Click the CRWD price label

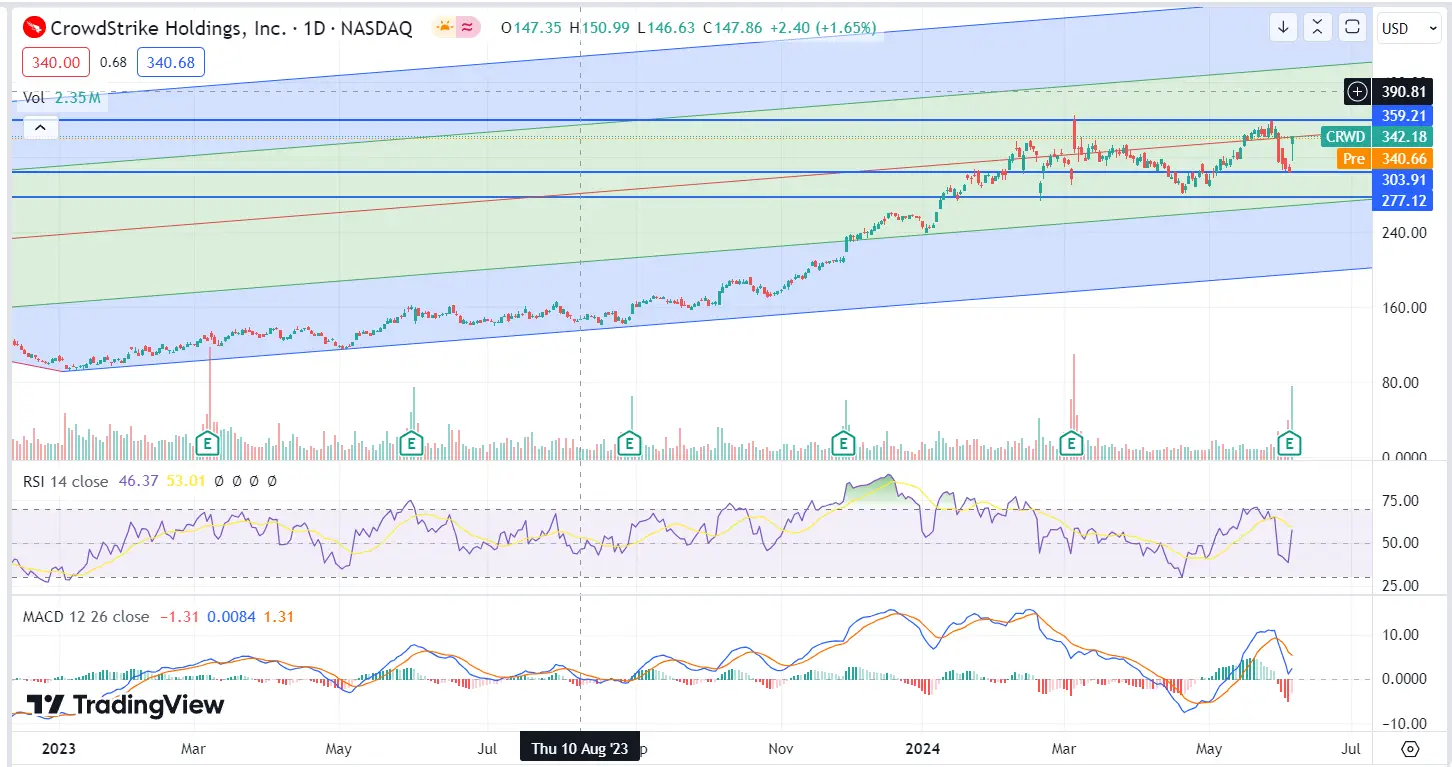(x=1345, y=136)
